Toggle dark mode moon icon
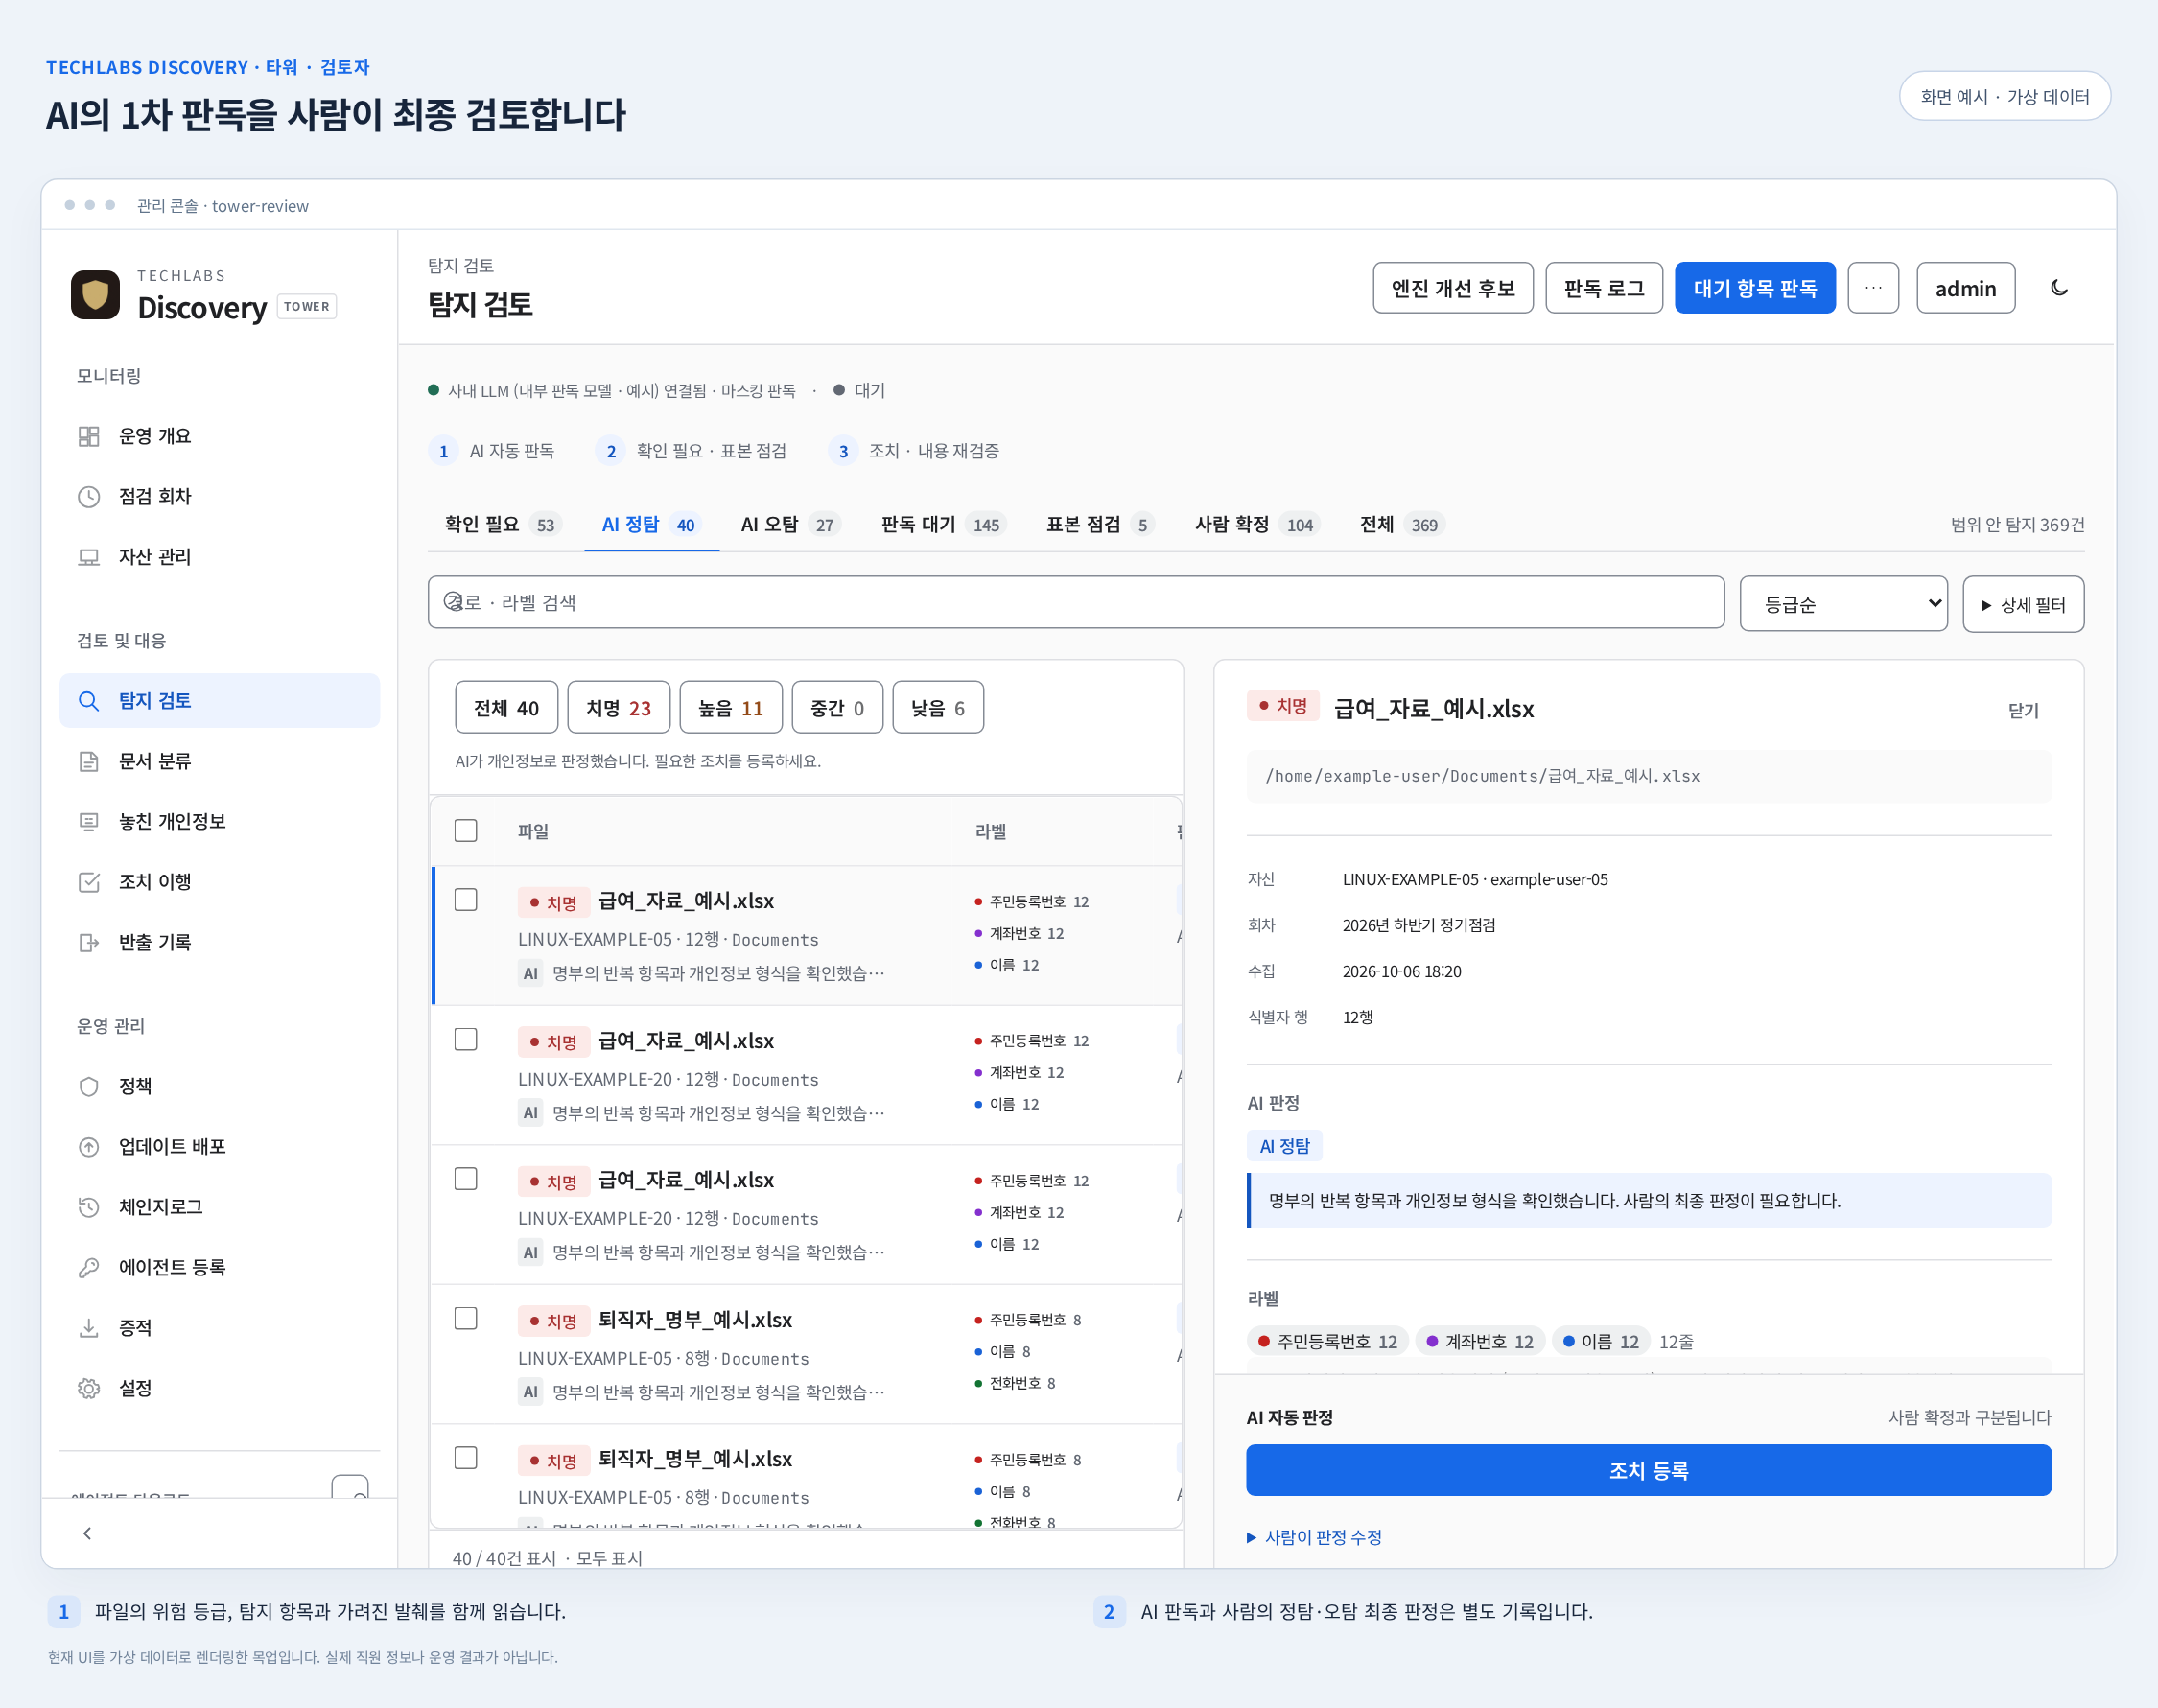 pyautogui.click(x=2059, y=288)
